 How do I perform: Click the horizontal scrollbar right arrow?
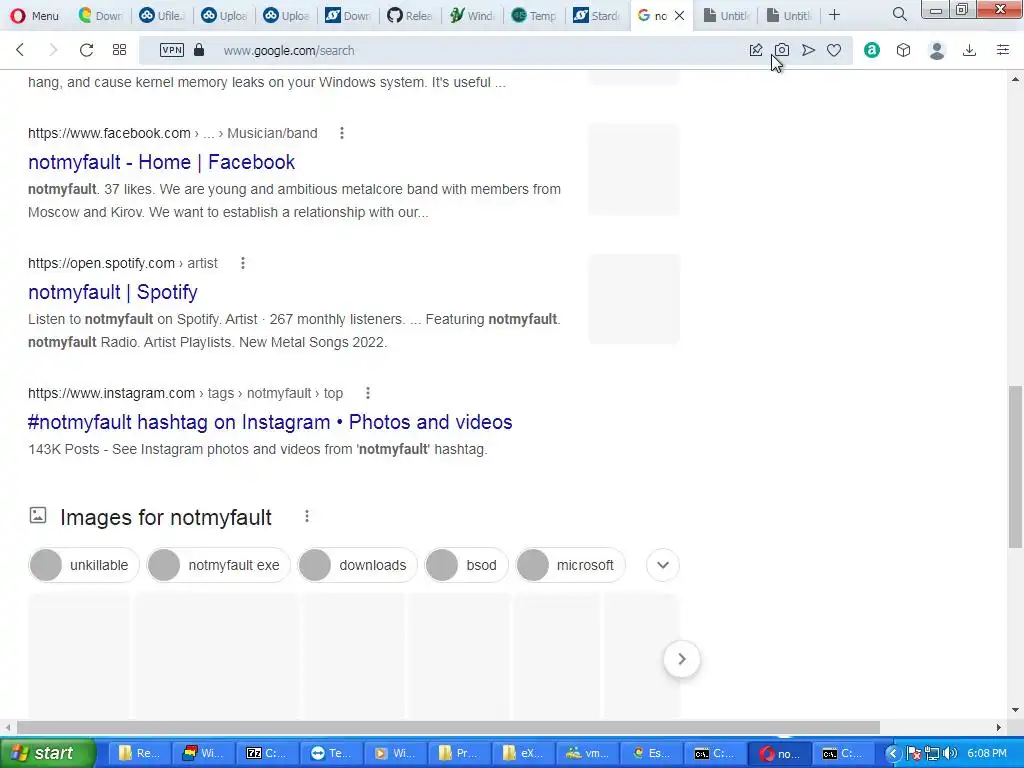click(x=999, y=728)
